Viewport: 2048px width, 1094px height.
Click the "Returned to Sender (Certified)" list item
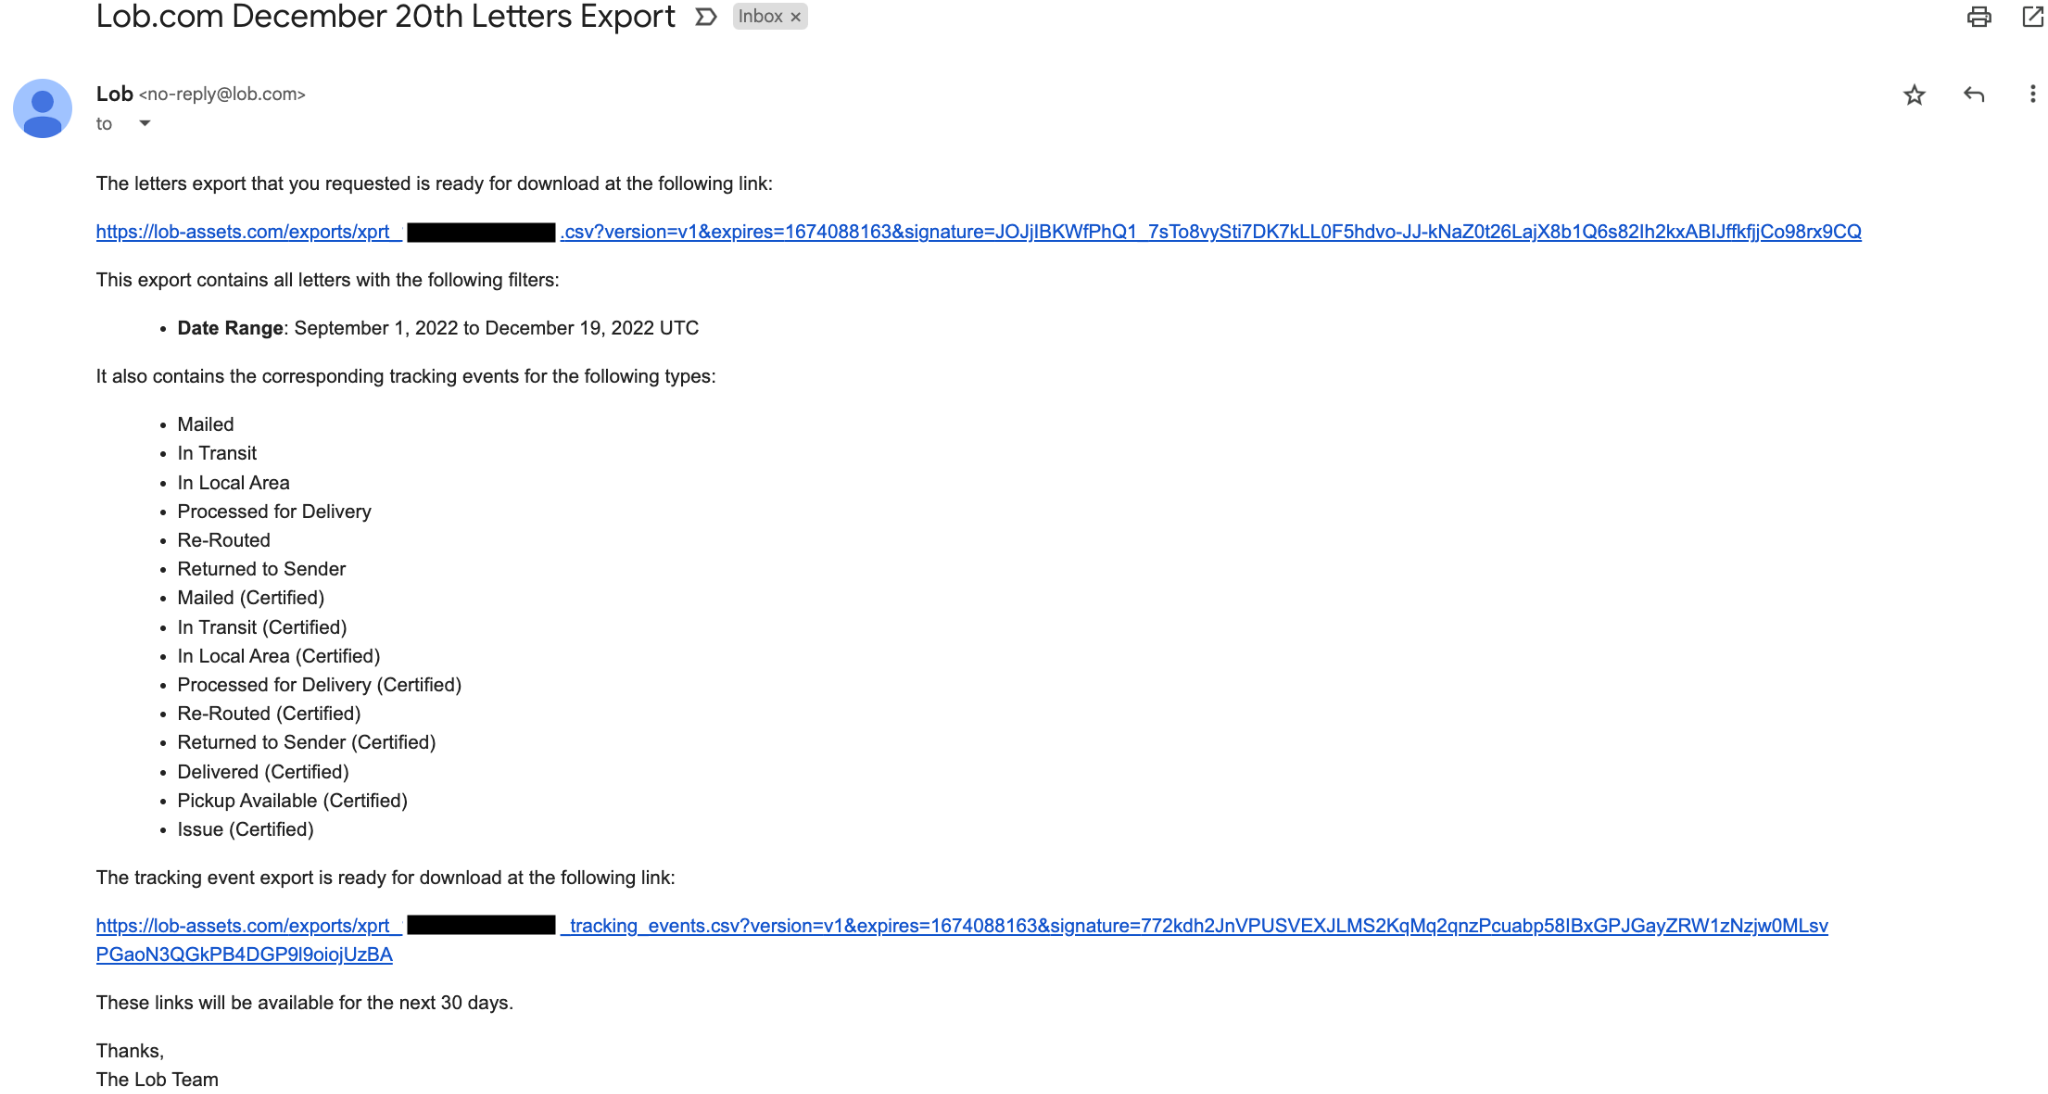(306, 742)
